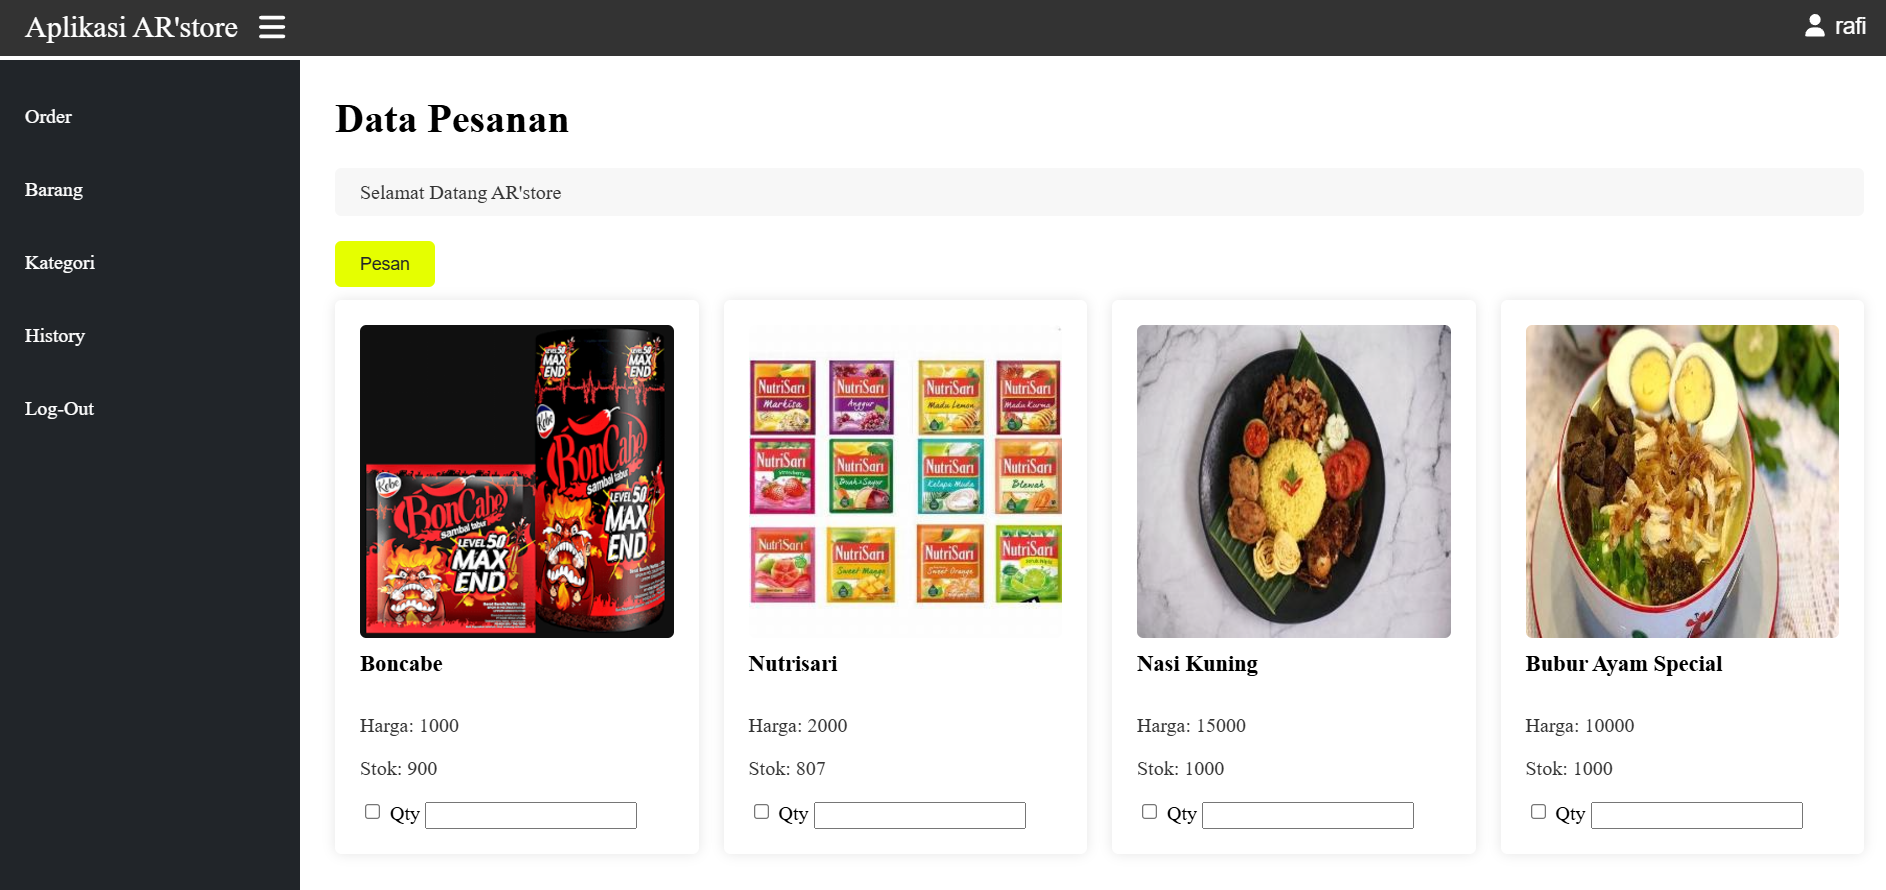The width and height of the screenshot is (1886, 890).
Task: Open the Kategori sidebar item
Action: [x=60, y=263]
